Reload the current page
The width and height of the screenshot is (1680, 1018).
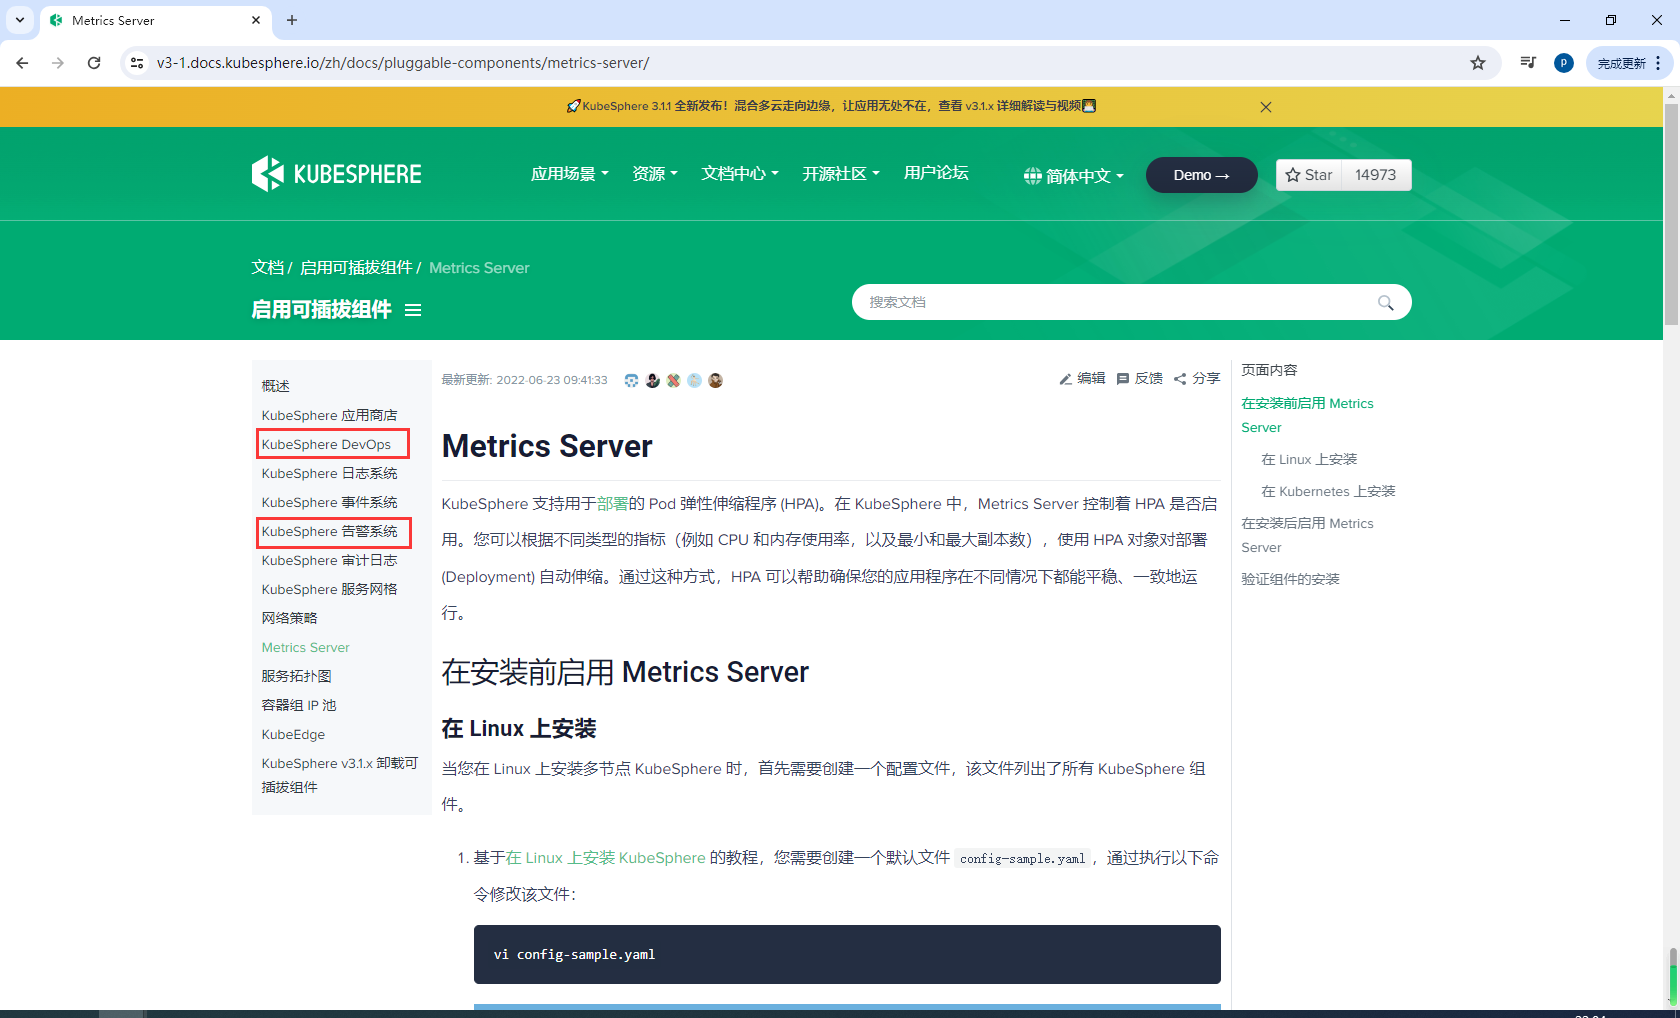coord(94,63)
